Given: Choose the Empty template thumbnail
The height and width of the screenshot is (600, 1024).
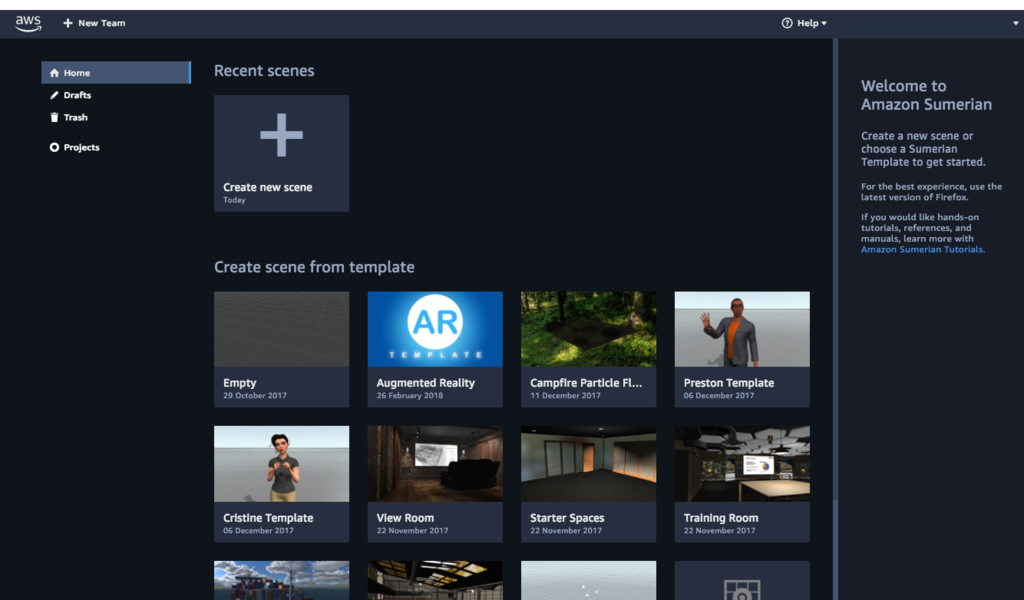Looking at the screenshot, I should coord(281,329).
